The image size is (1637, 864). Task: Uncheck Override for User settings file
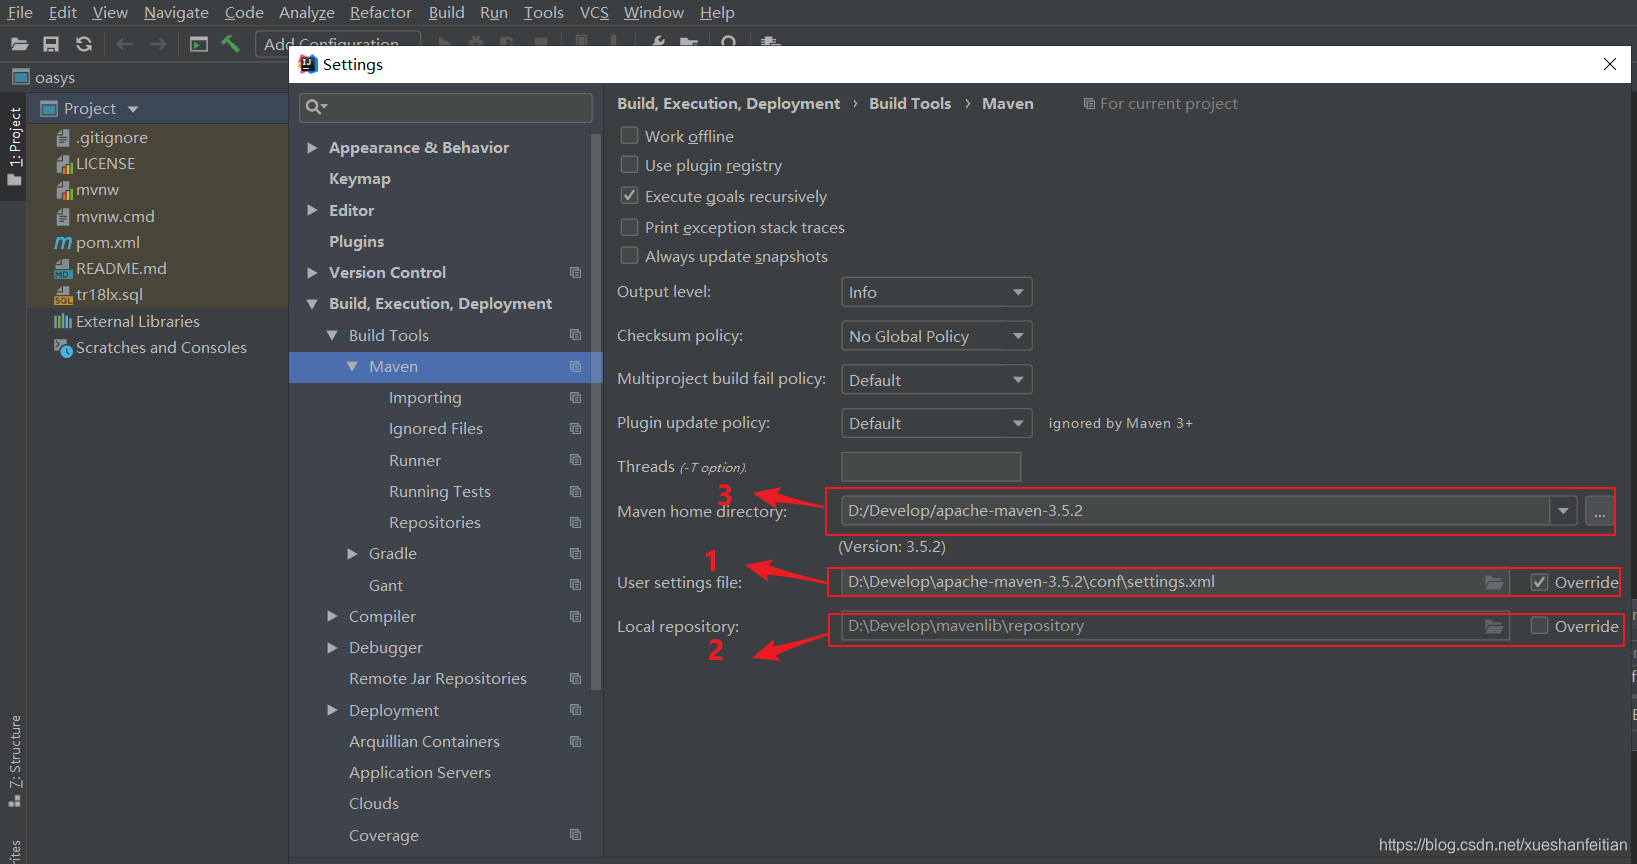[1540, 582]
